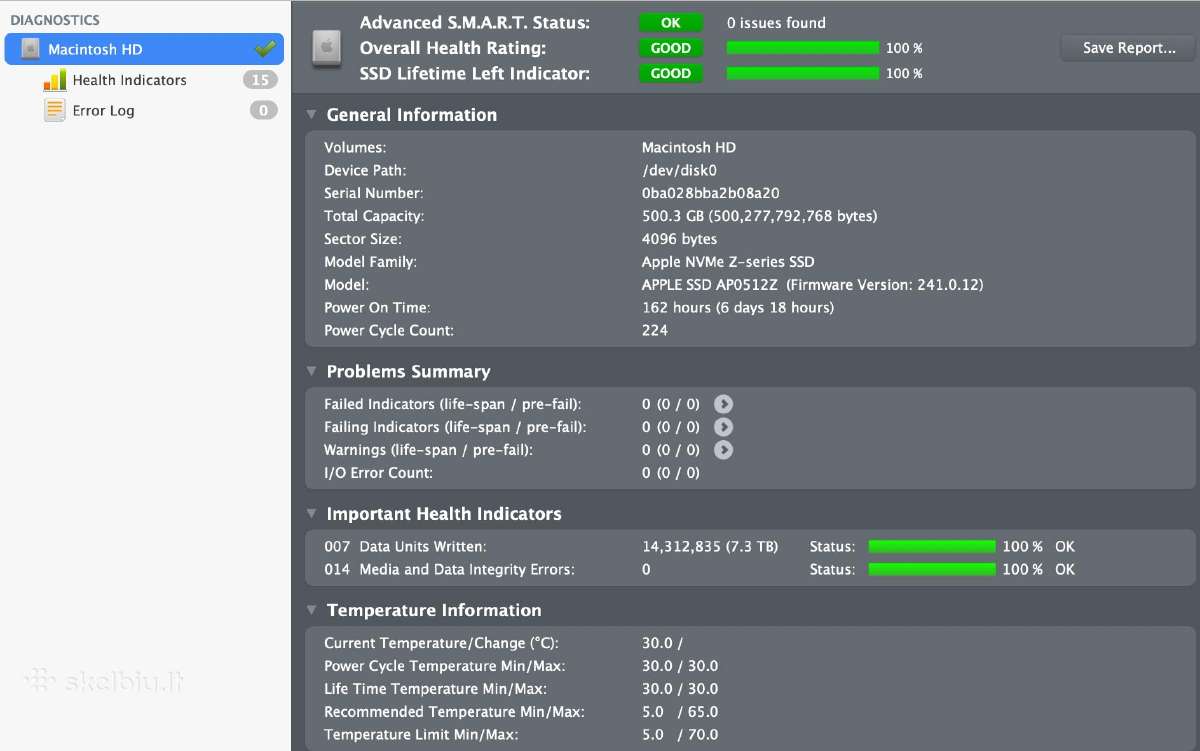The image size is (1200, 751).
Task: Click the SSD Lifetime Left progress bar
Action: [x=803, y=73]
